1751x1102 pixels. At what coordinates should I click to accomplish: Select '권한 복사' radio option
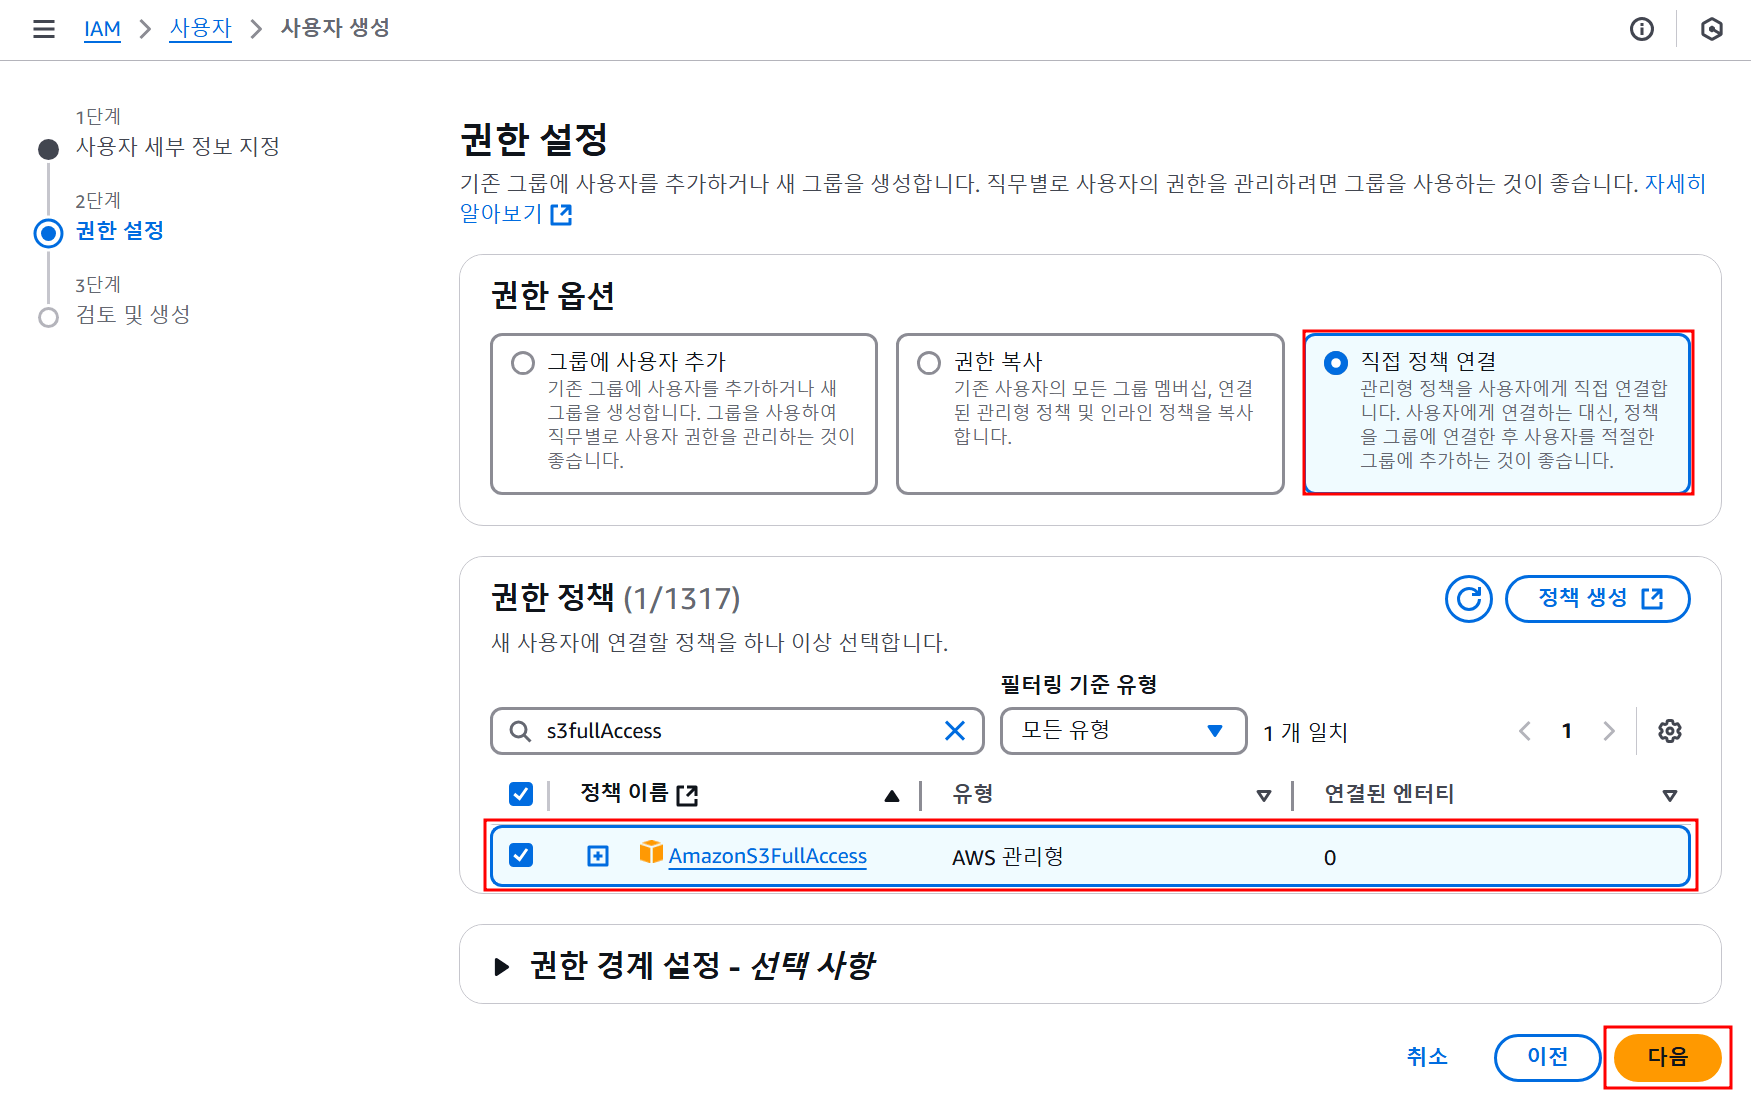pos(929,363)
